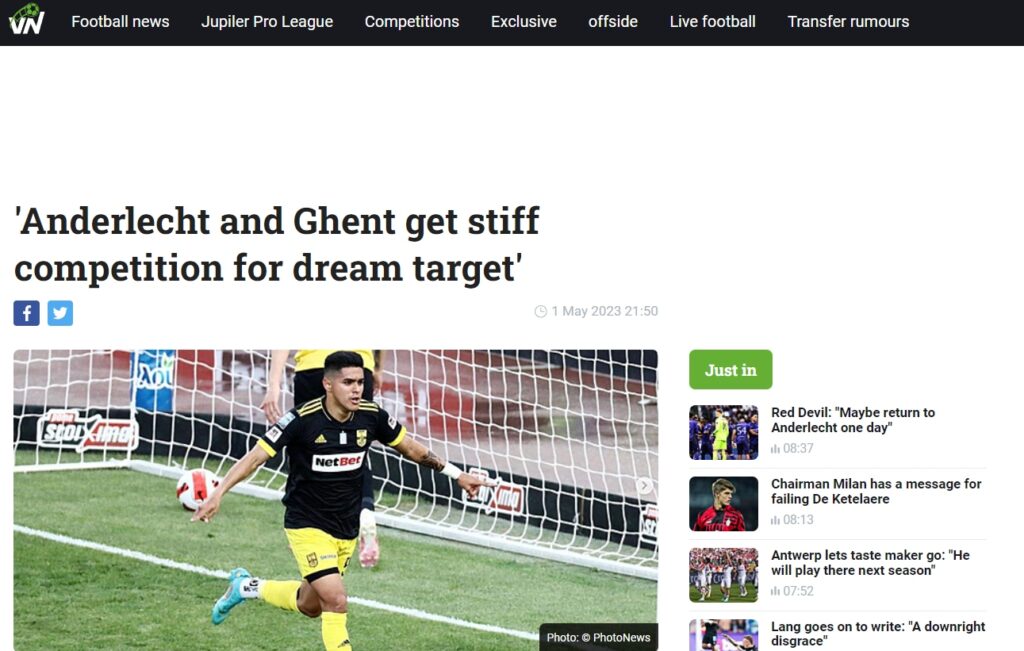Click the clock icon beside article date

(541, 311)
